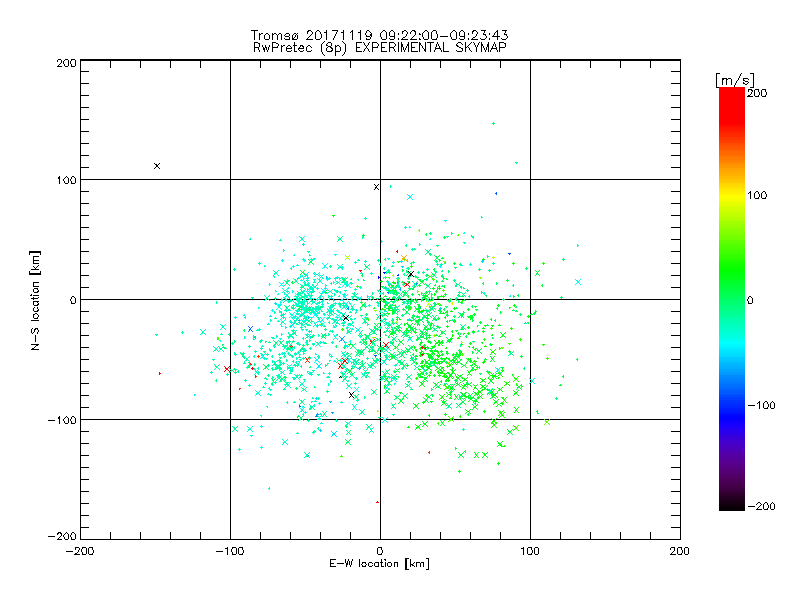Click the x-axis tick label '200'
This screenshot has height=600, width=800.
click(680, 551)
